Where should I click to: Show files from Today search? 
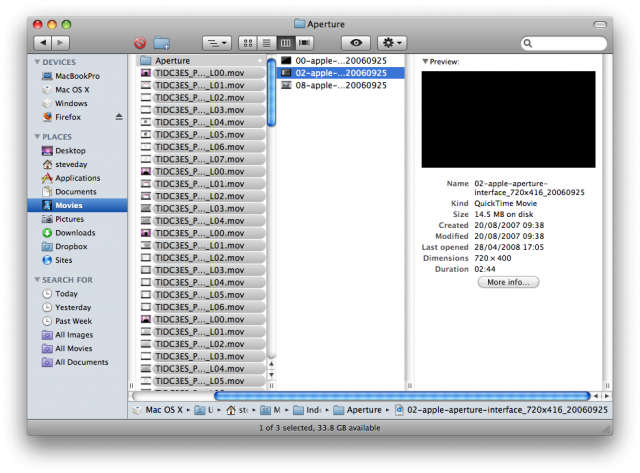click(77, 294)
